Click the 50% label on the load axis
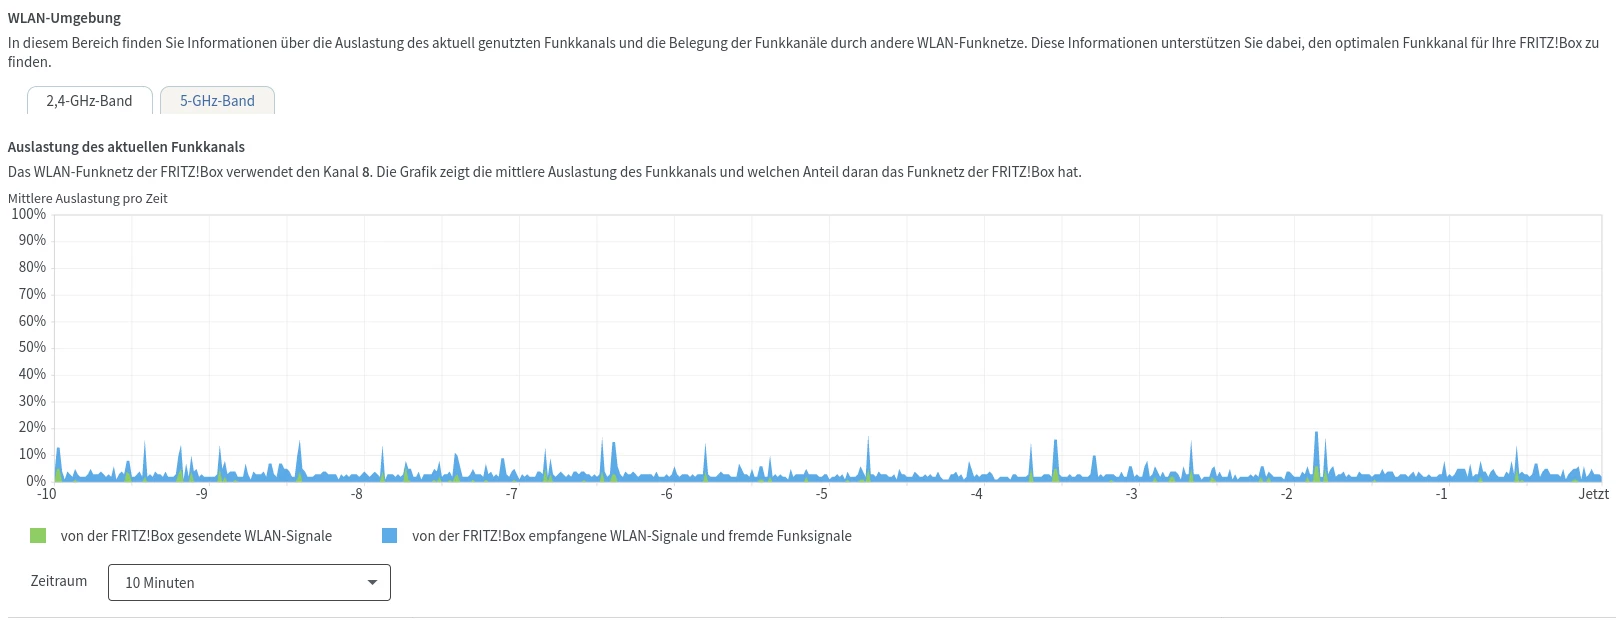Image resolution: width=1616 pixels, height=620 pixels. [x=32, y=347]
